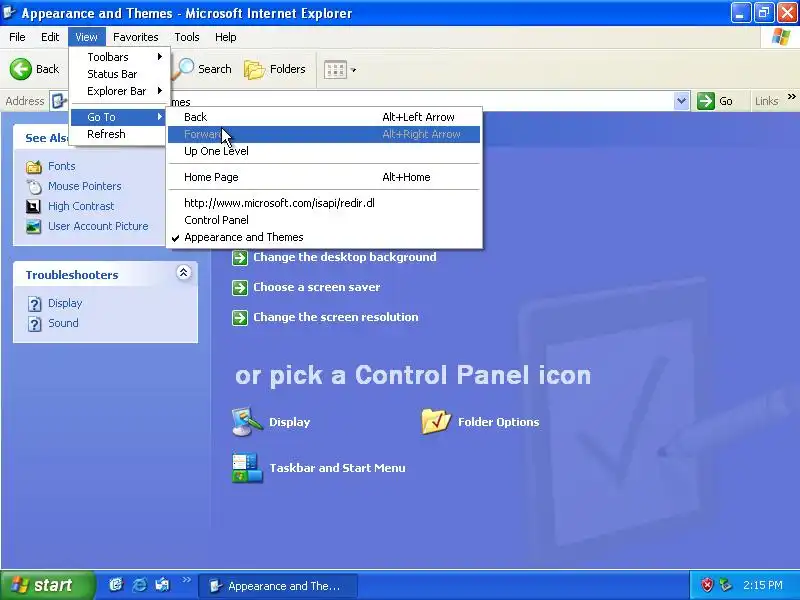
Task: Select Control Panel history entry
Action: [324, 220]
